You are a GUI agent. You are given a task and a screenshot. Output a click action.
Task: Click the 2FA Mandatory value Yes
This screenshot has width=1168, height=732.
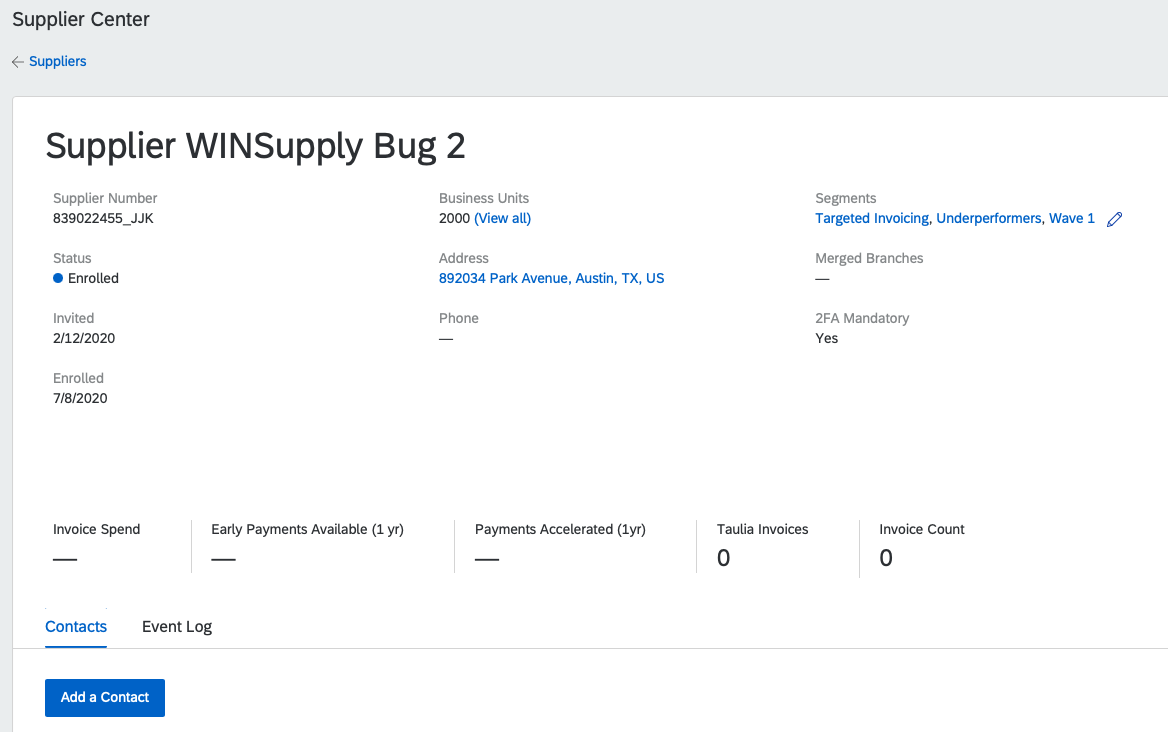[827, 338]
